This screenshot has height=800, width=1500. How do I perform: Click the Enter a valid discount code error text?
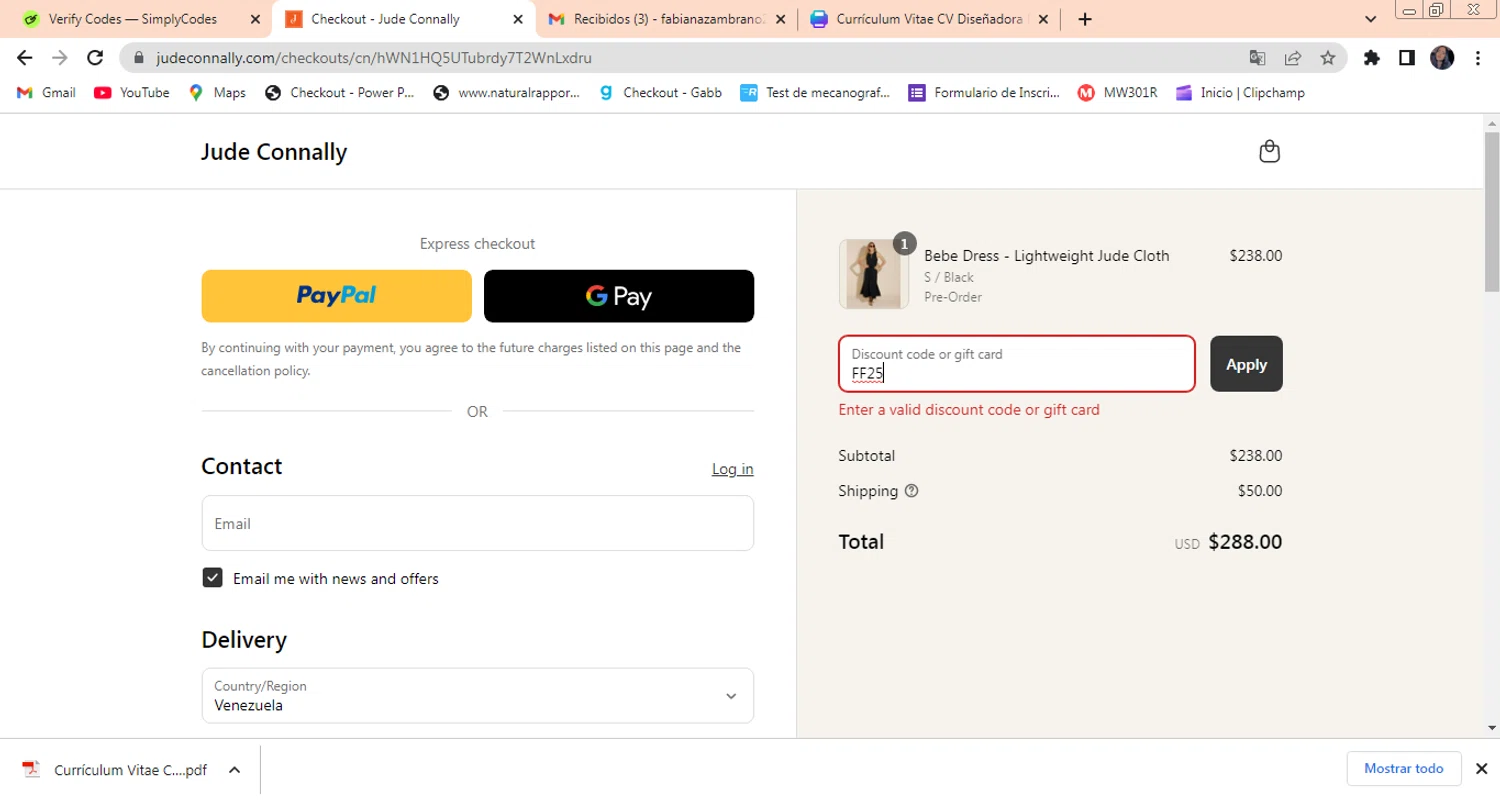point(969,410)
